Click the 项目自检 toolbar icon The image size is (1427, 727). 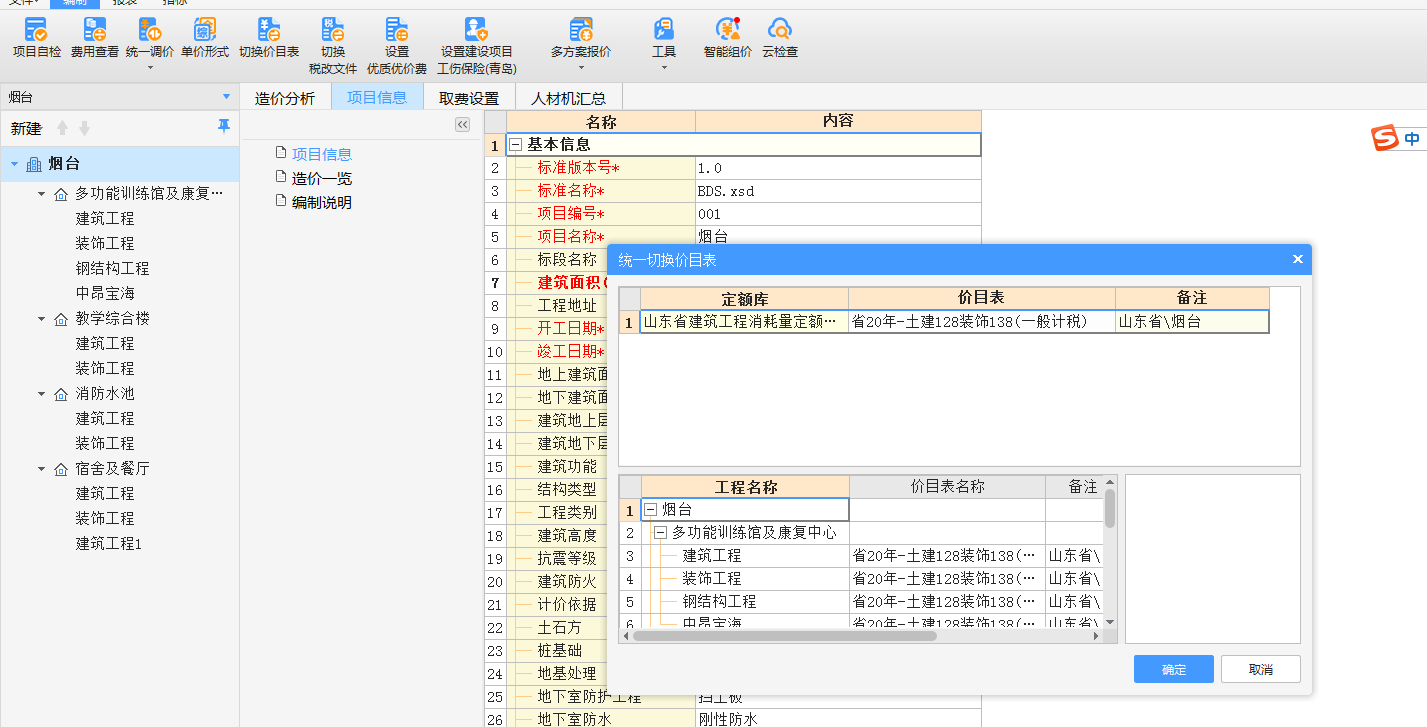[x=36, y=38]
